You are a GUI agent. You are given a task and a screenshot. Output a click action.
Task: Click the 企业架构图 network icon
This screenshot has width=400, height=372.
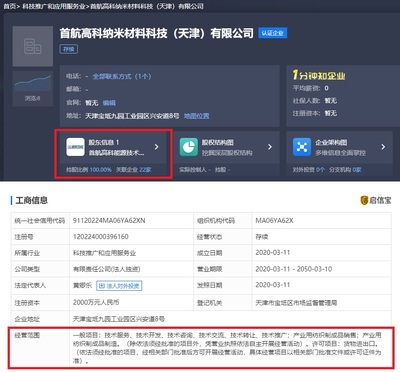tap(302, 147)
